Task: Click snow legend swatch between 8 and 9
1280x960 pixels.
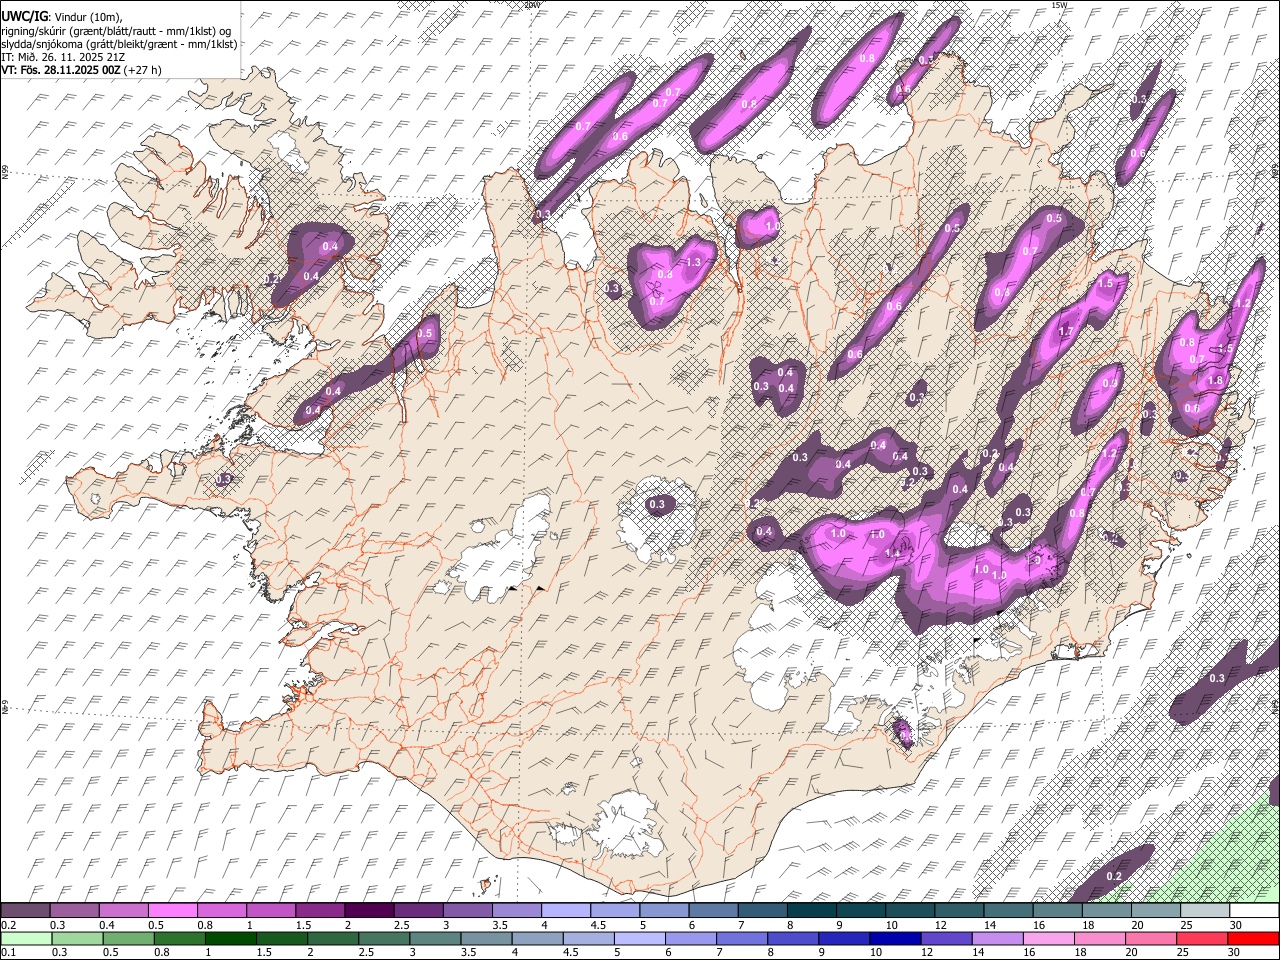Action: click(811, 910)
